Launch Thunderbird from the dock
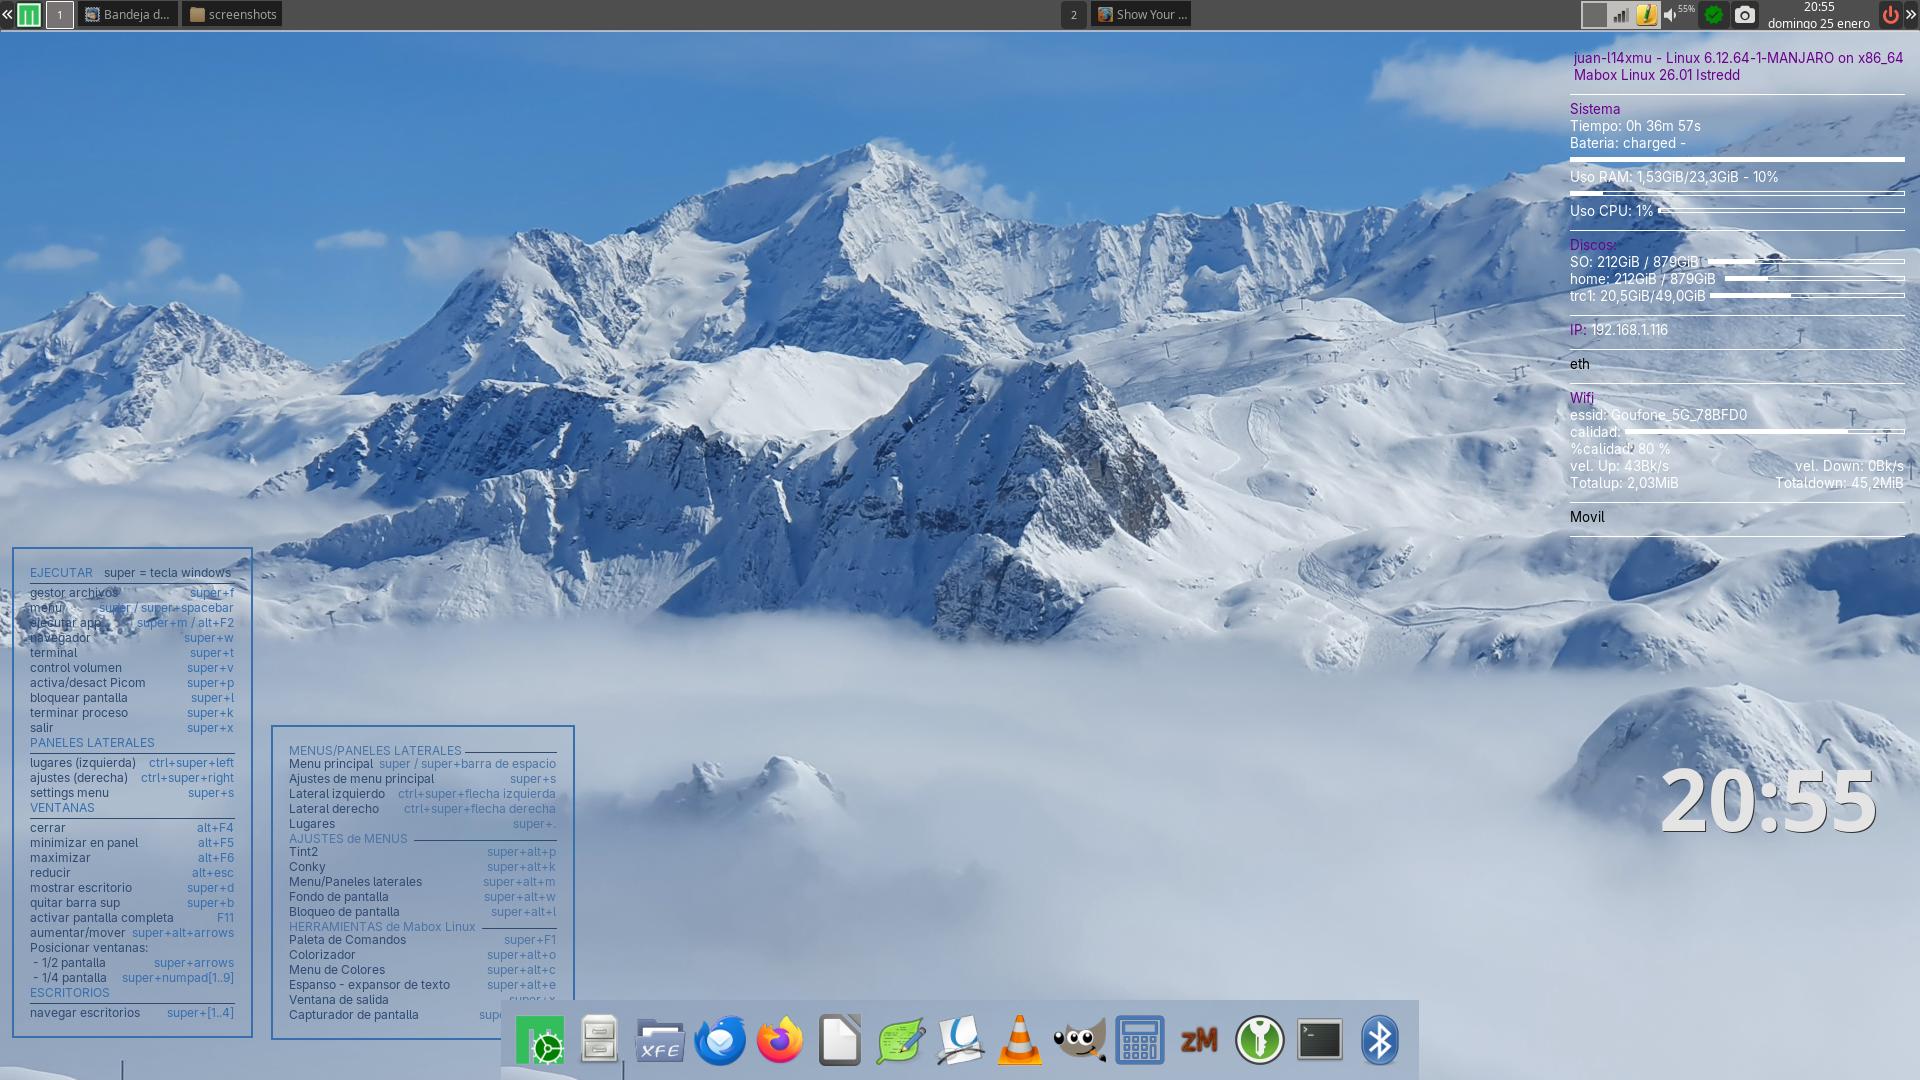 tap(720, 1041)
